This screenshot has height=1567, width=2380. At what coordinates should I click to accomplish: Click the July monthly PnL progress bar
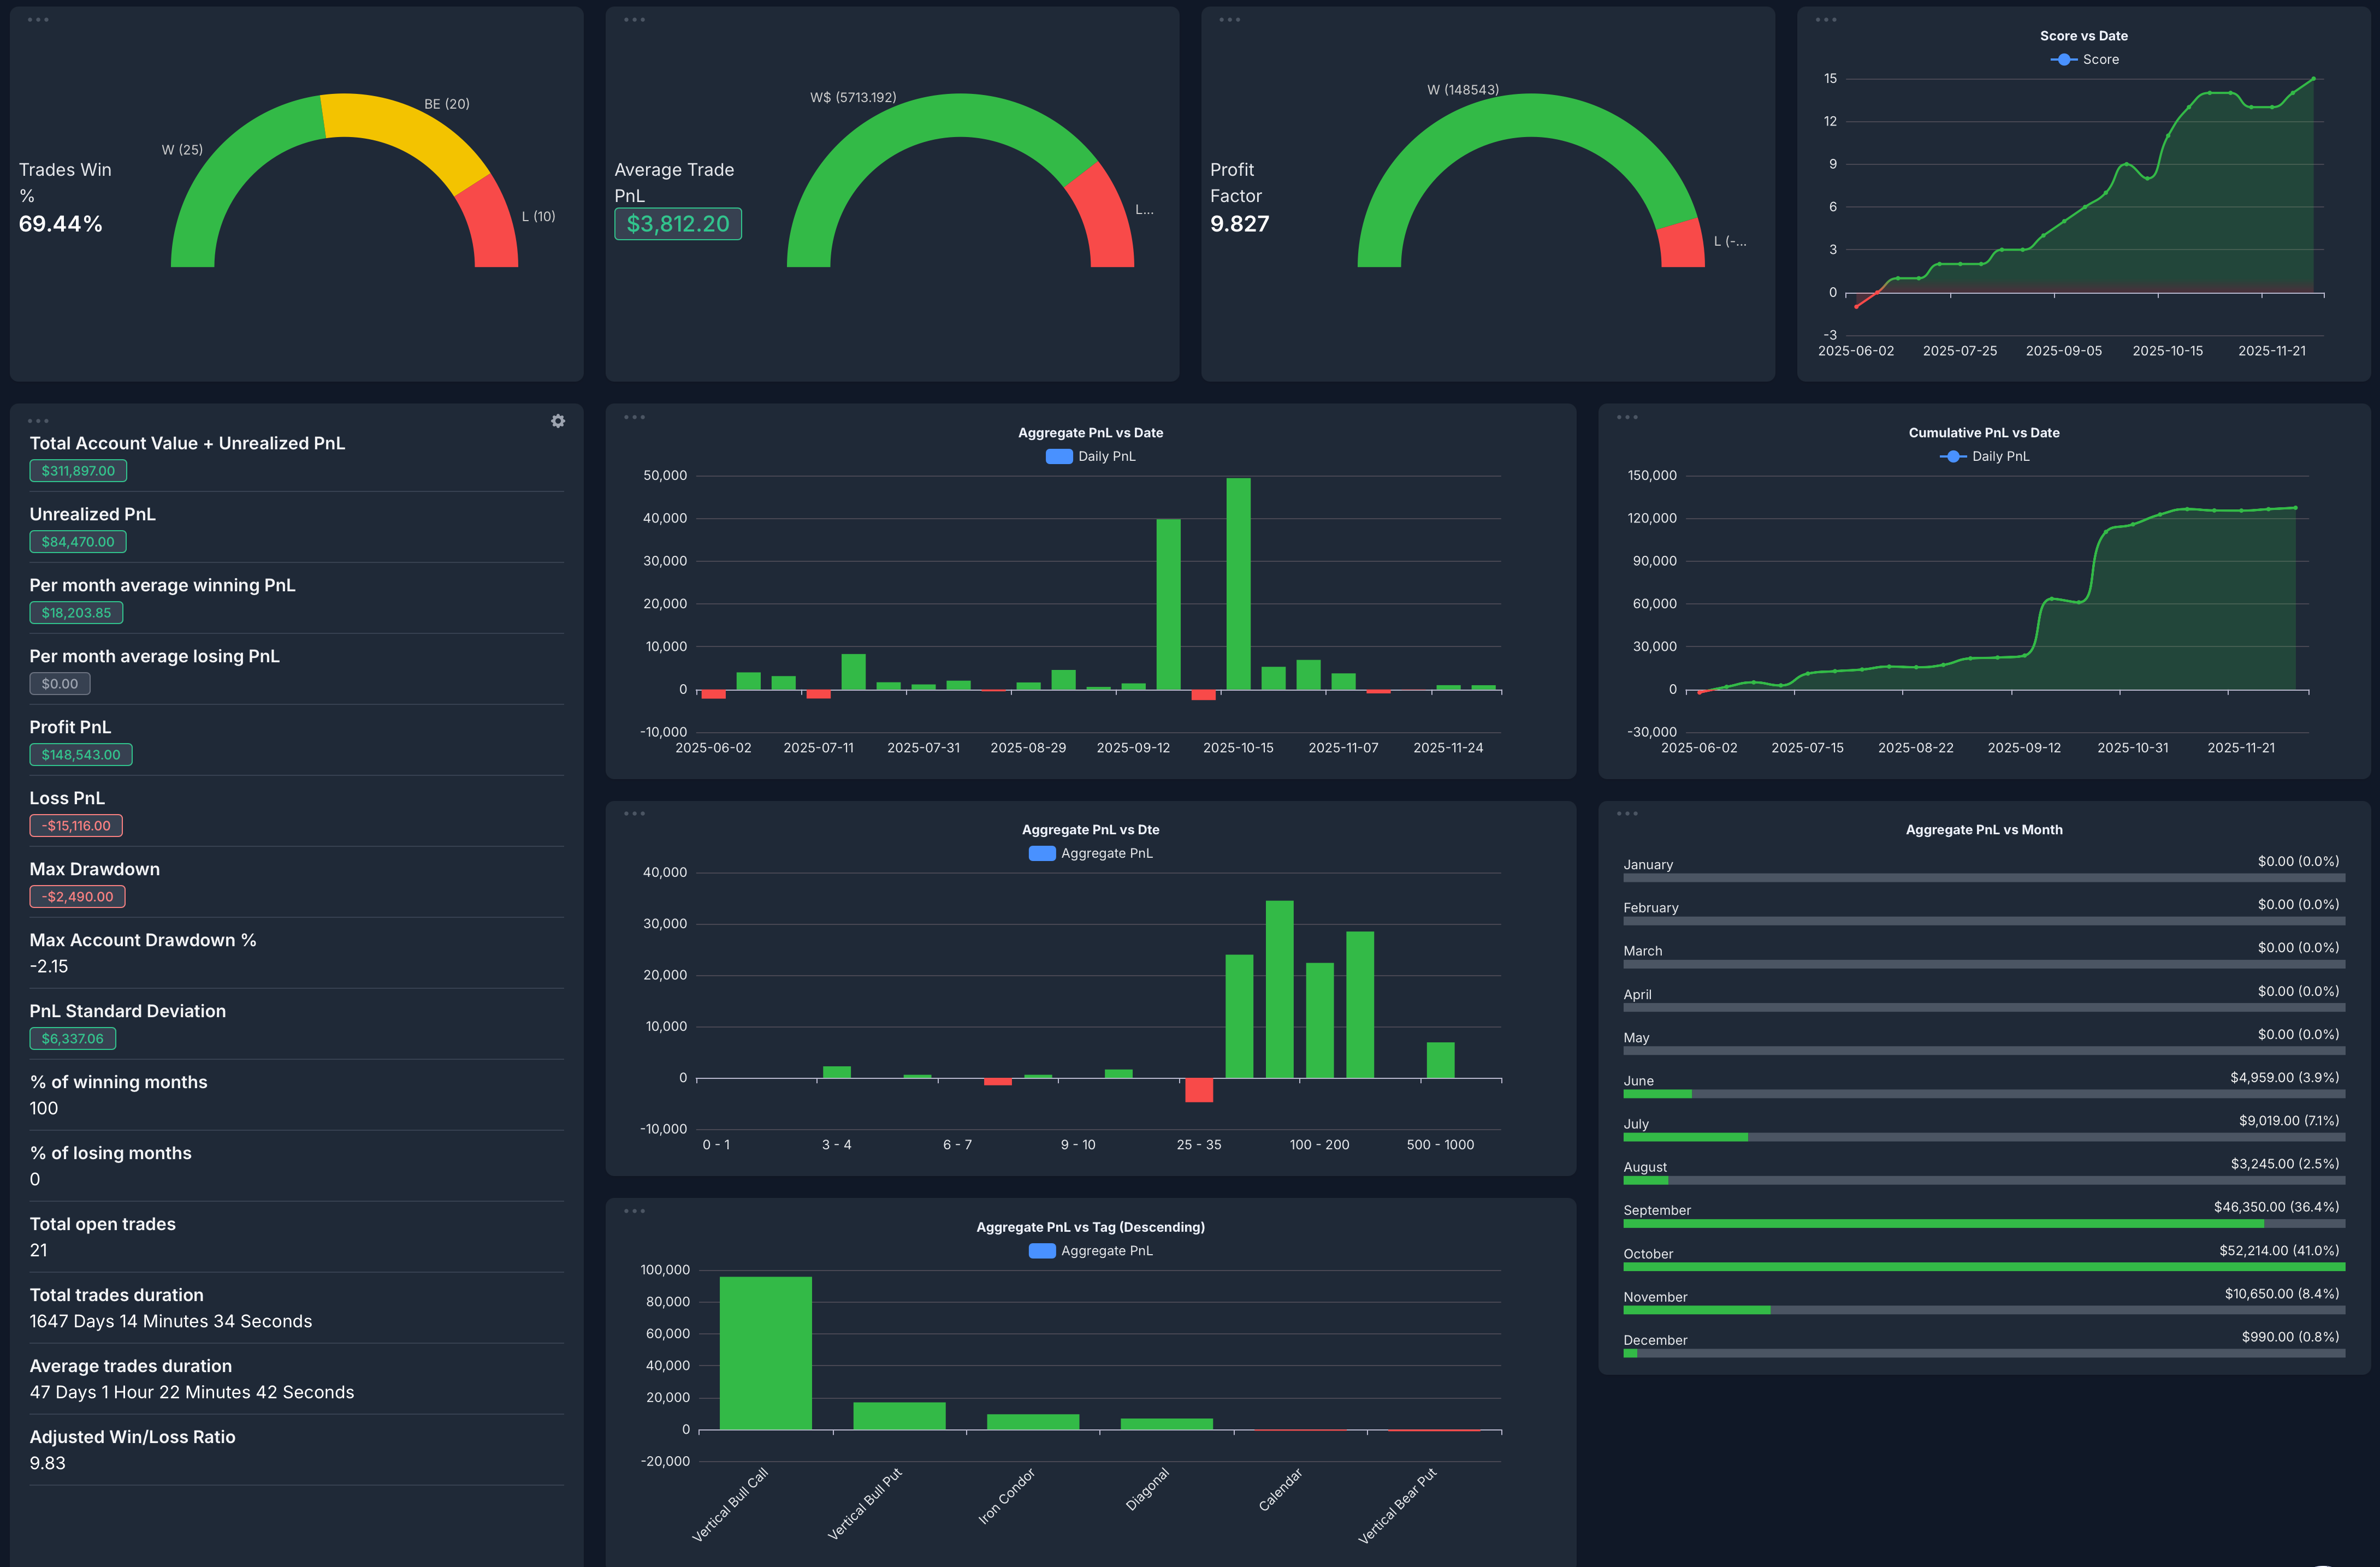point(1984,1137)
